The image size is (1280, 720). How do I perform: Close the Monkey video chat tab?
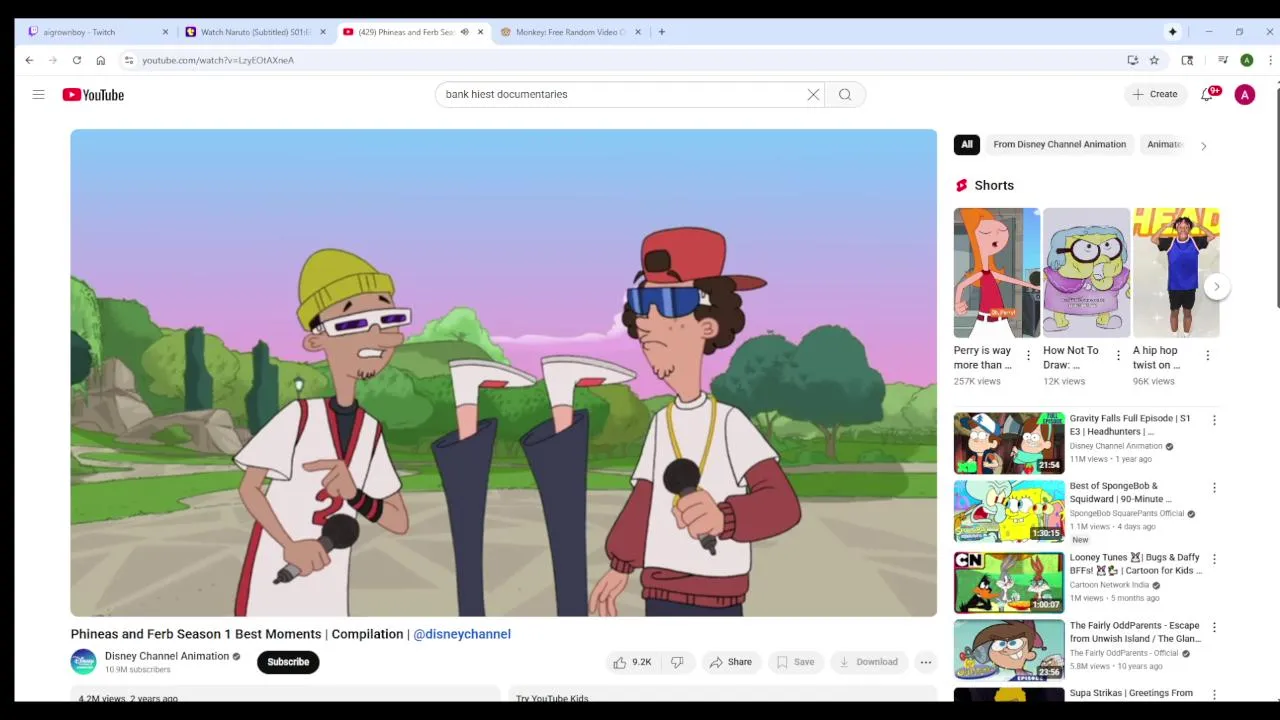click(x=637, y=32)
